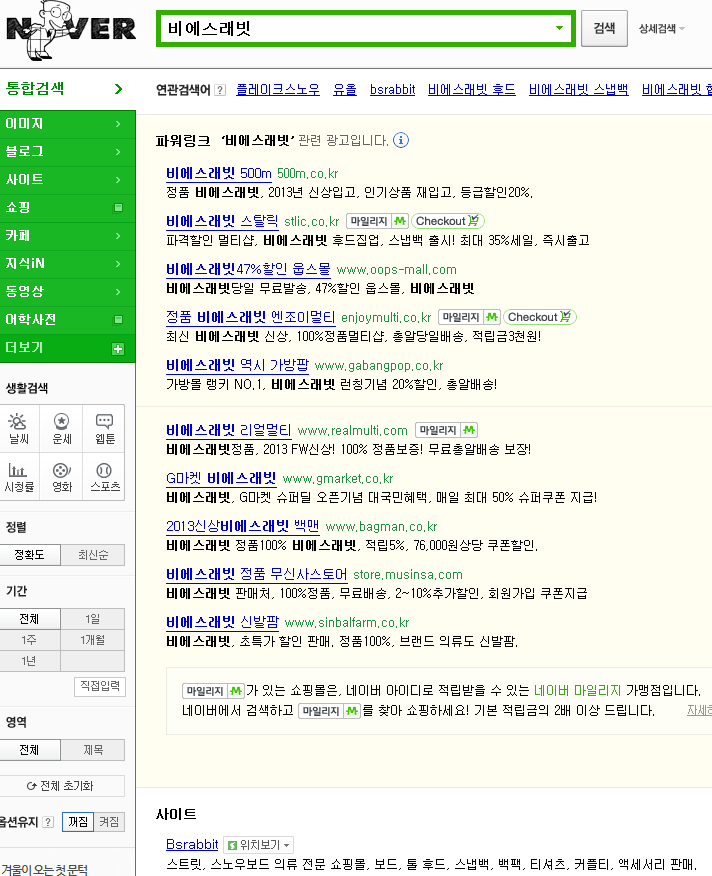The width and height of the screenshot is (712, 876).
Task: Open the 운세 fortune icon
Action: point(61,429)
